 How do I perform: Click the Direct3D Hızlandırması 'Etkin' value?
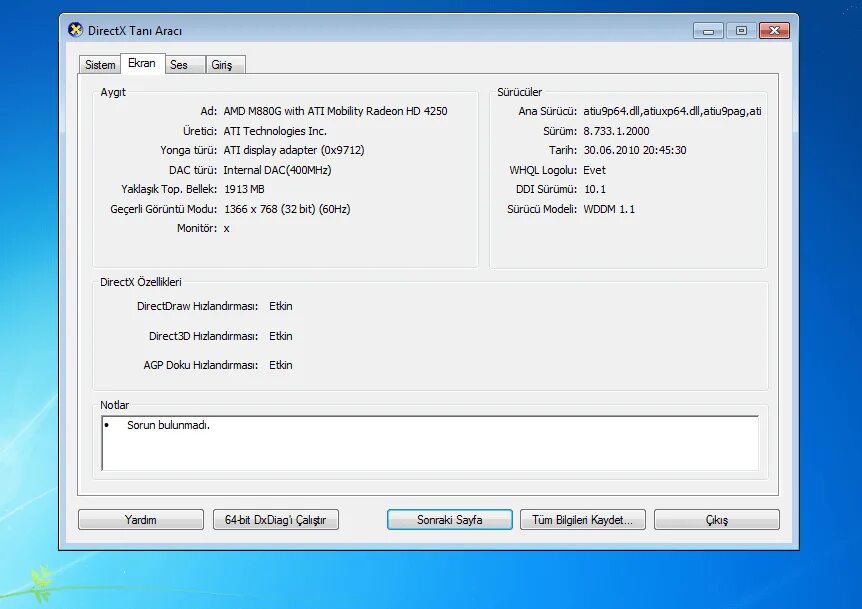coord(280,336)
